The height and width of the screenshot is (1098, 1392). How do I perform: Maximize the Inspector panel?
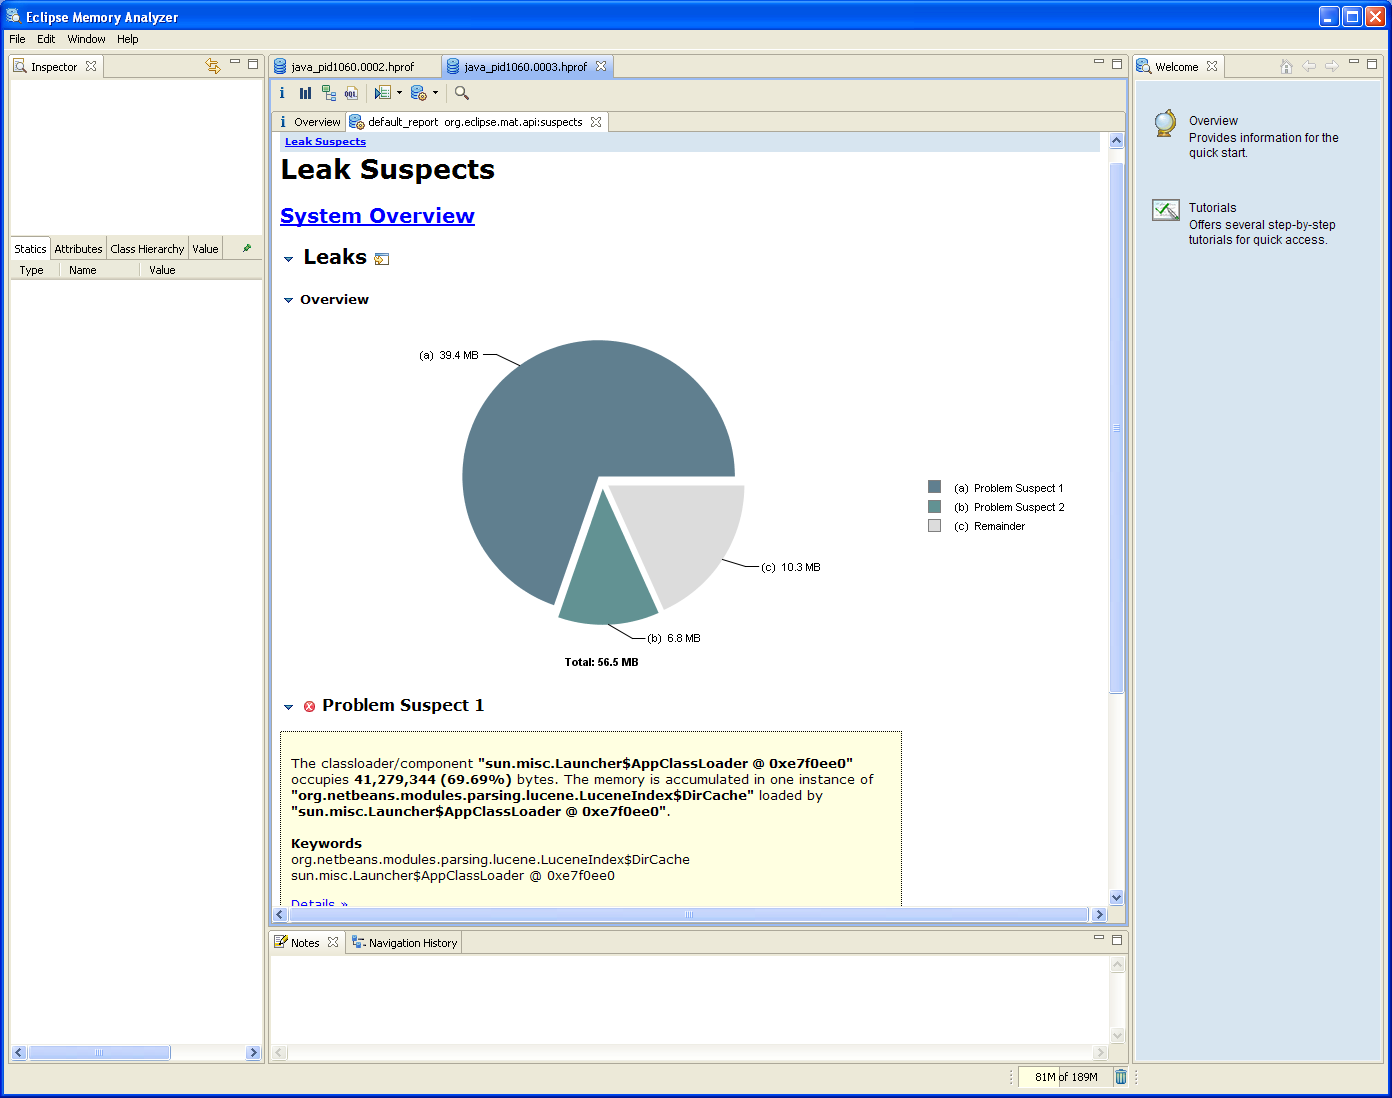[253, 63]
